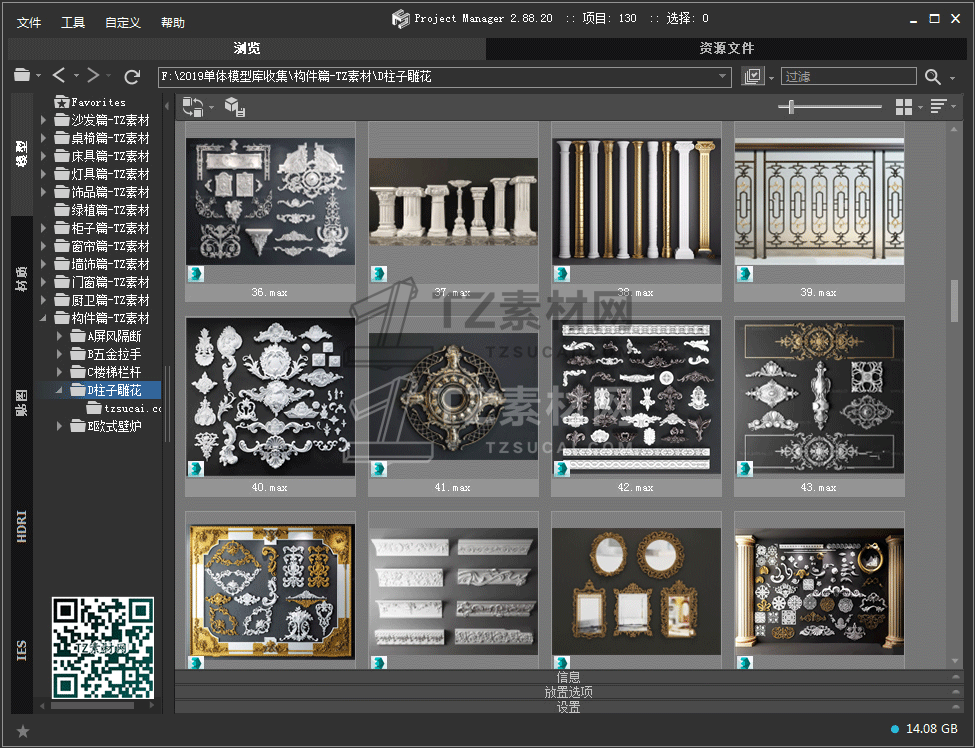The height and width of the screenshot is (748, 975).
Task: Click the refresh folder icon
Action: pyautogui.click(x=132, y=76)
